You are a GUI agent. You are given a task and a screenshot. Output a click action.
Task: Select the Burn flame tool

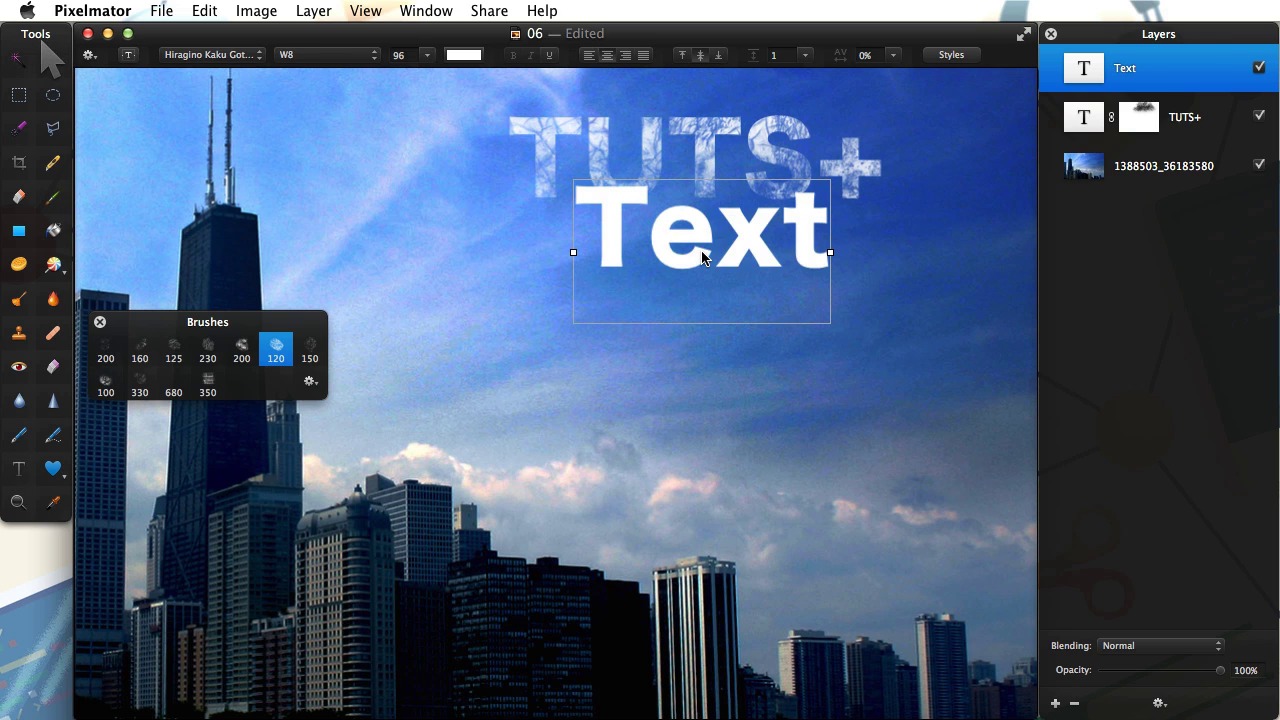(53, 299)
